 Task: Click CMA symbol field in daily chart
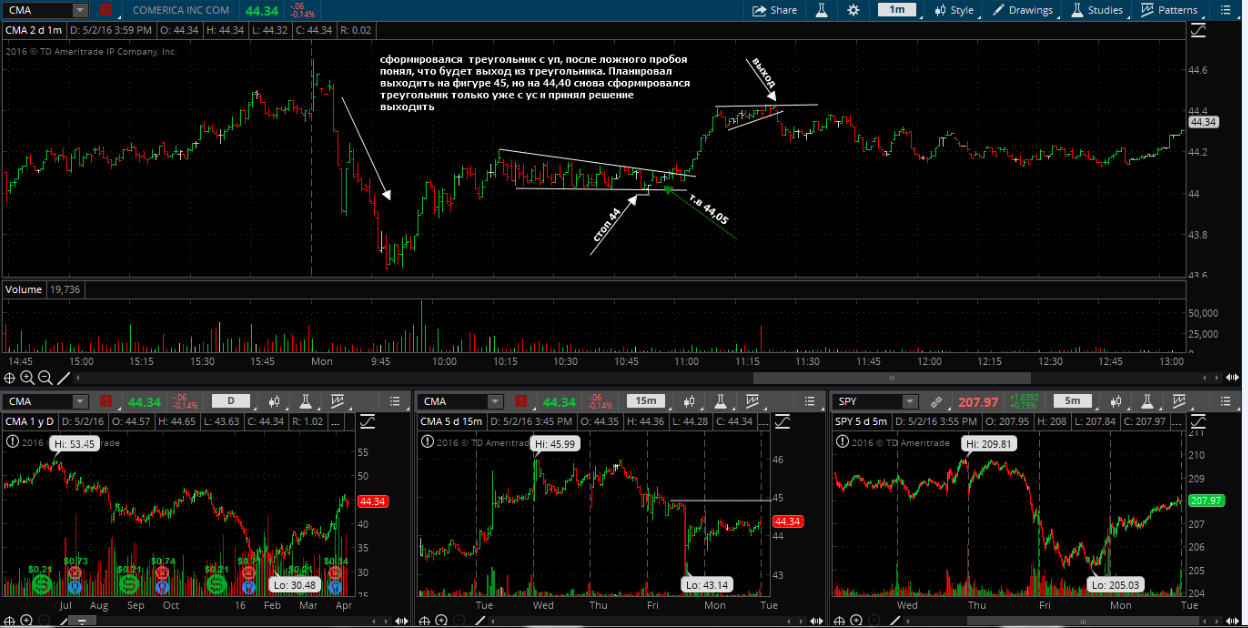click(x=39, y=401)
